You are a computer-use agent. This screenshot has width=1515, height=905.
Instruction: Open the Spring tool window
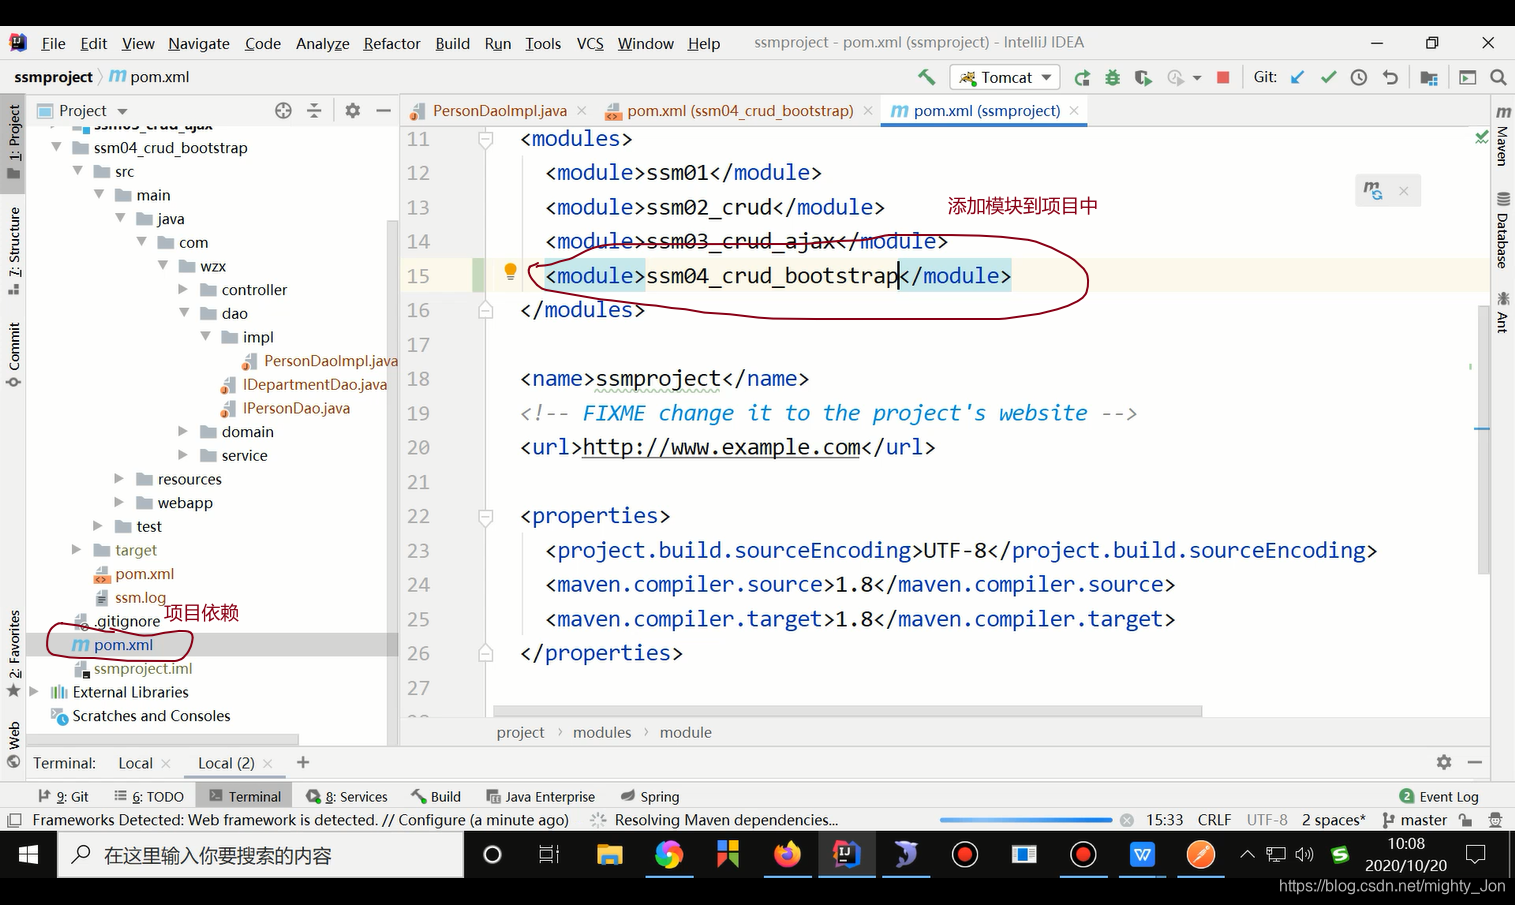pos(650,796)
